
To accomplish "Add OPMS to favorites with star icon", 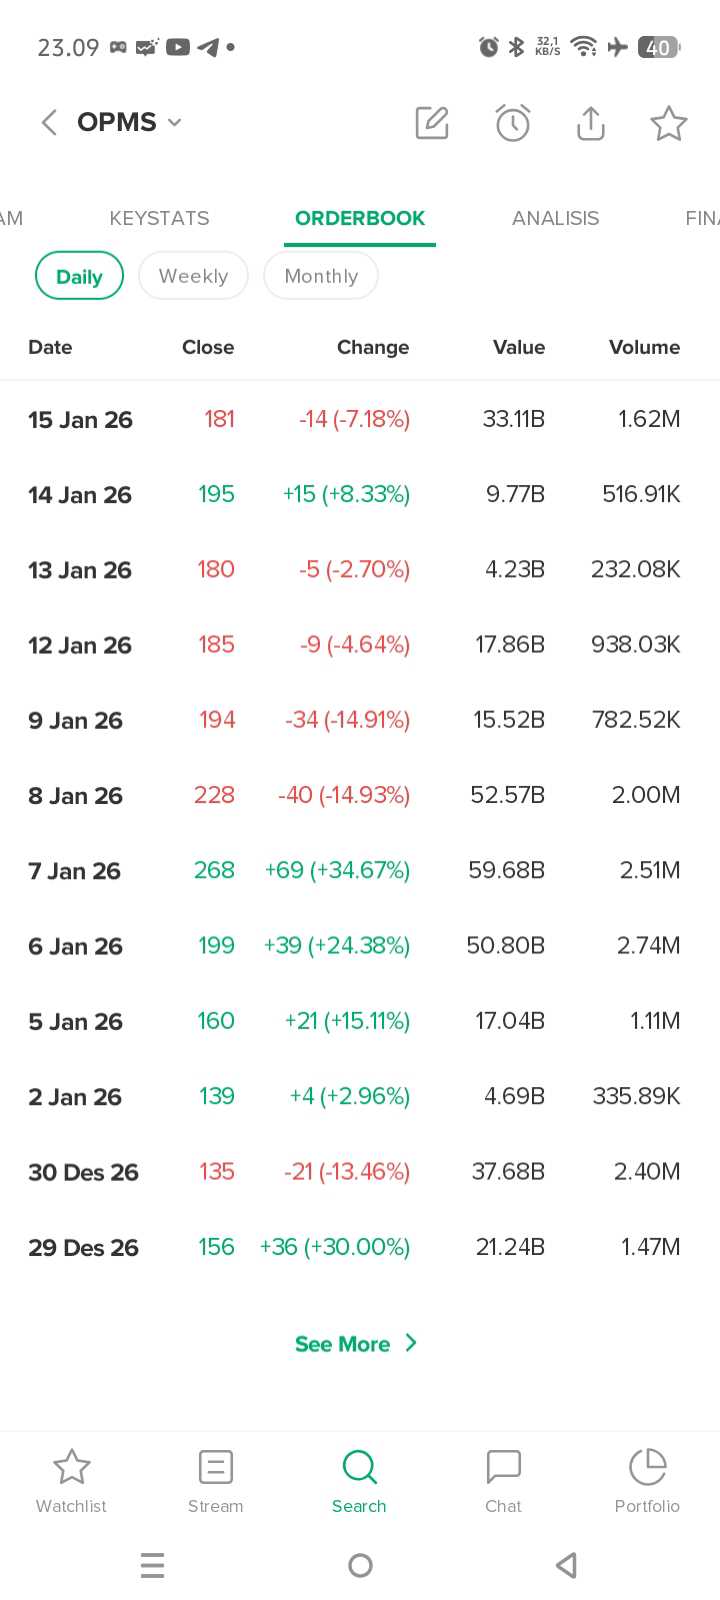I will click(668, 123).
